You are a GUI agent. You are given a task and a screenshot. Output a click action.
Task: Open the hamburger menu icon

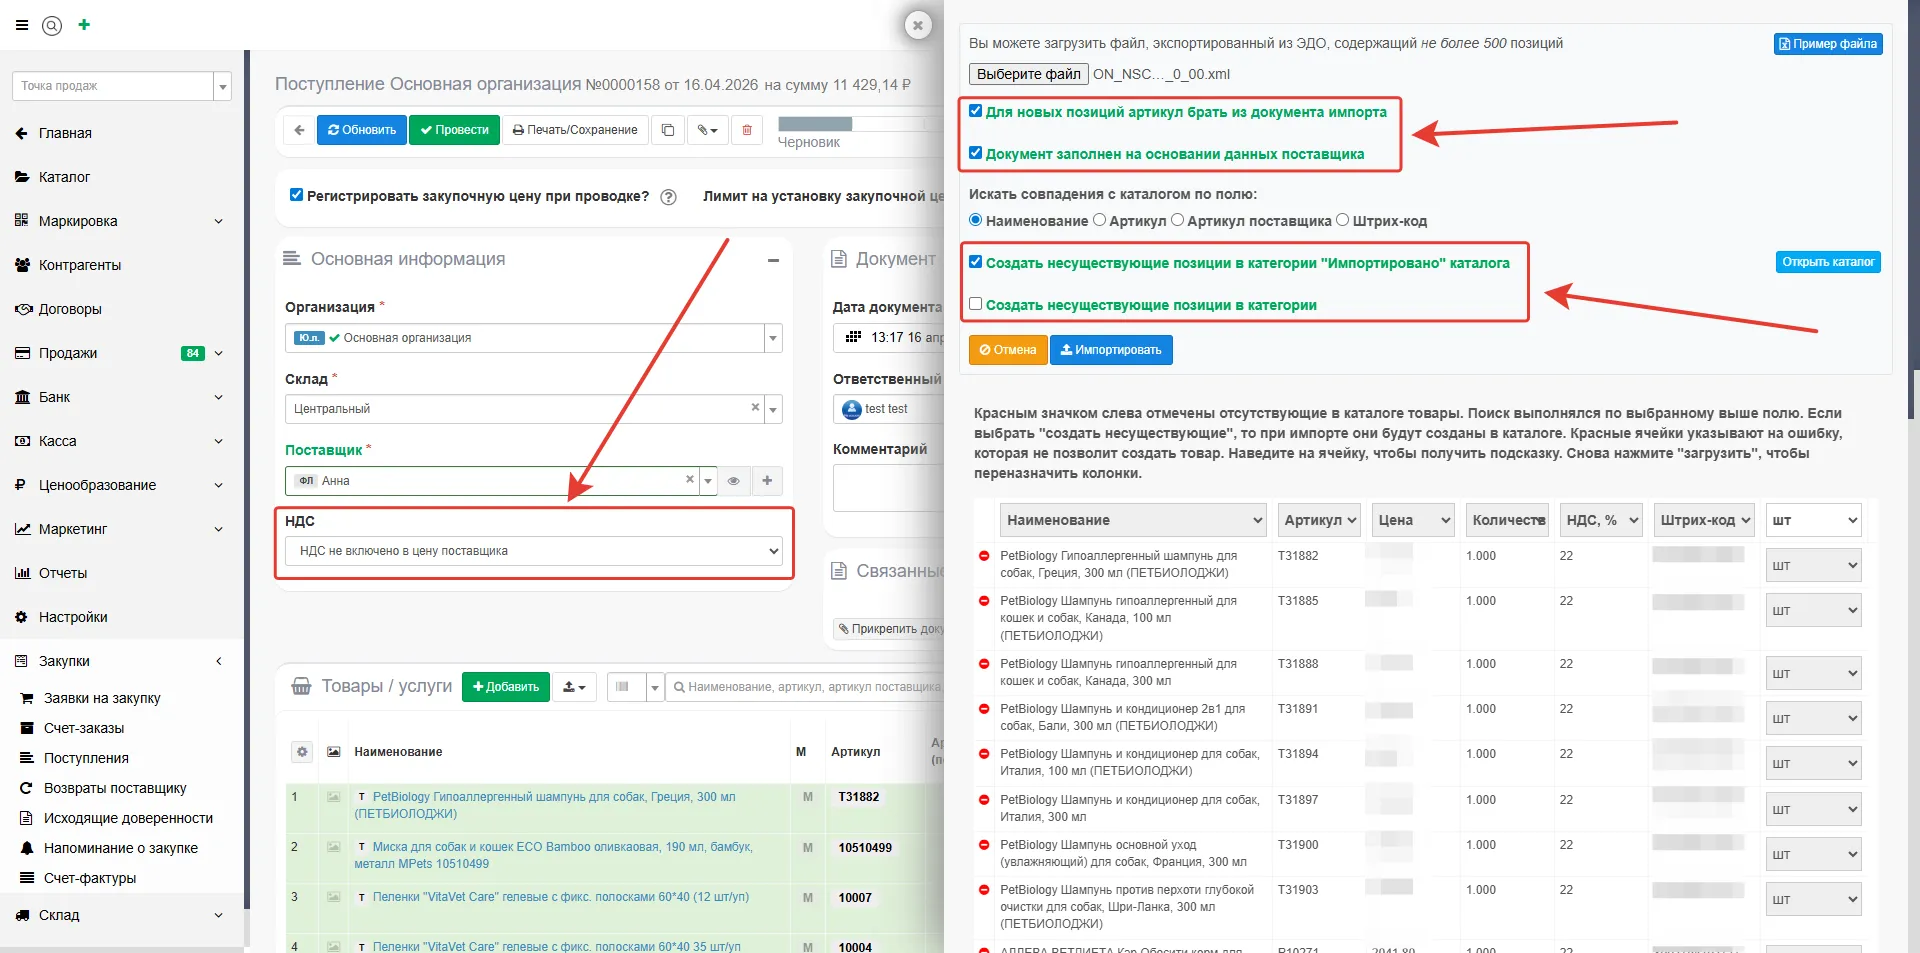point(21,25)
